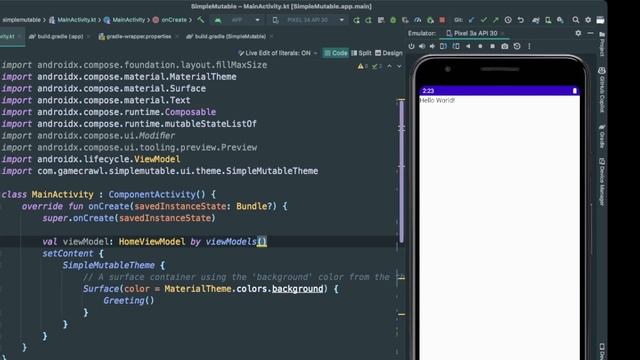Open emulator extended controls three-dots

tap(529, 46)
